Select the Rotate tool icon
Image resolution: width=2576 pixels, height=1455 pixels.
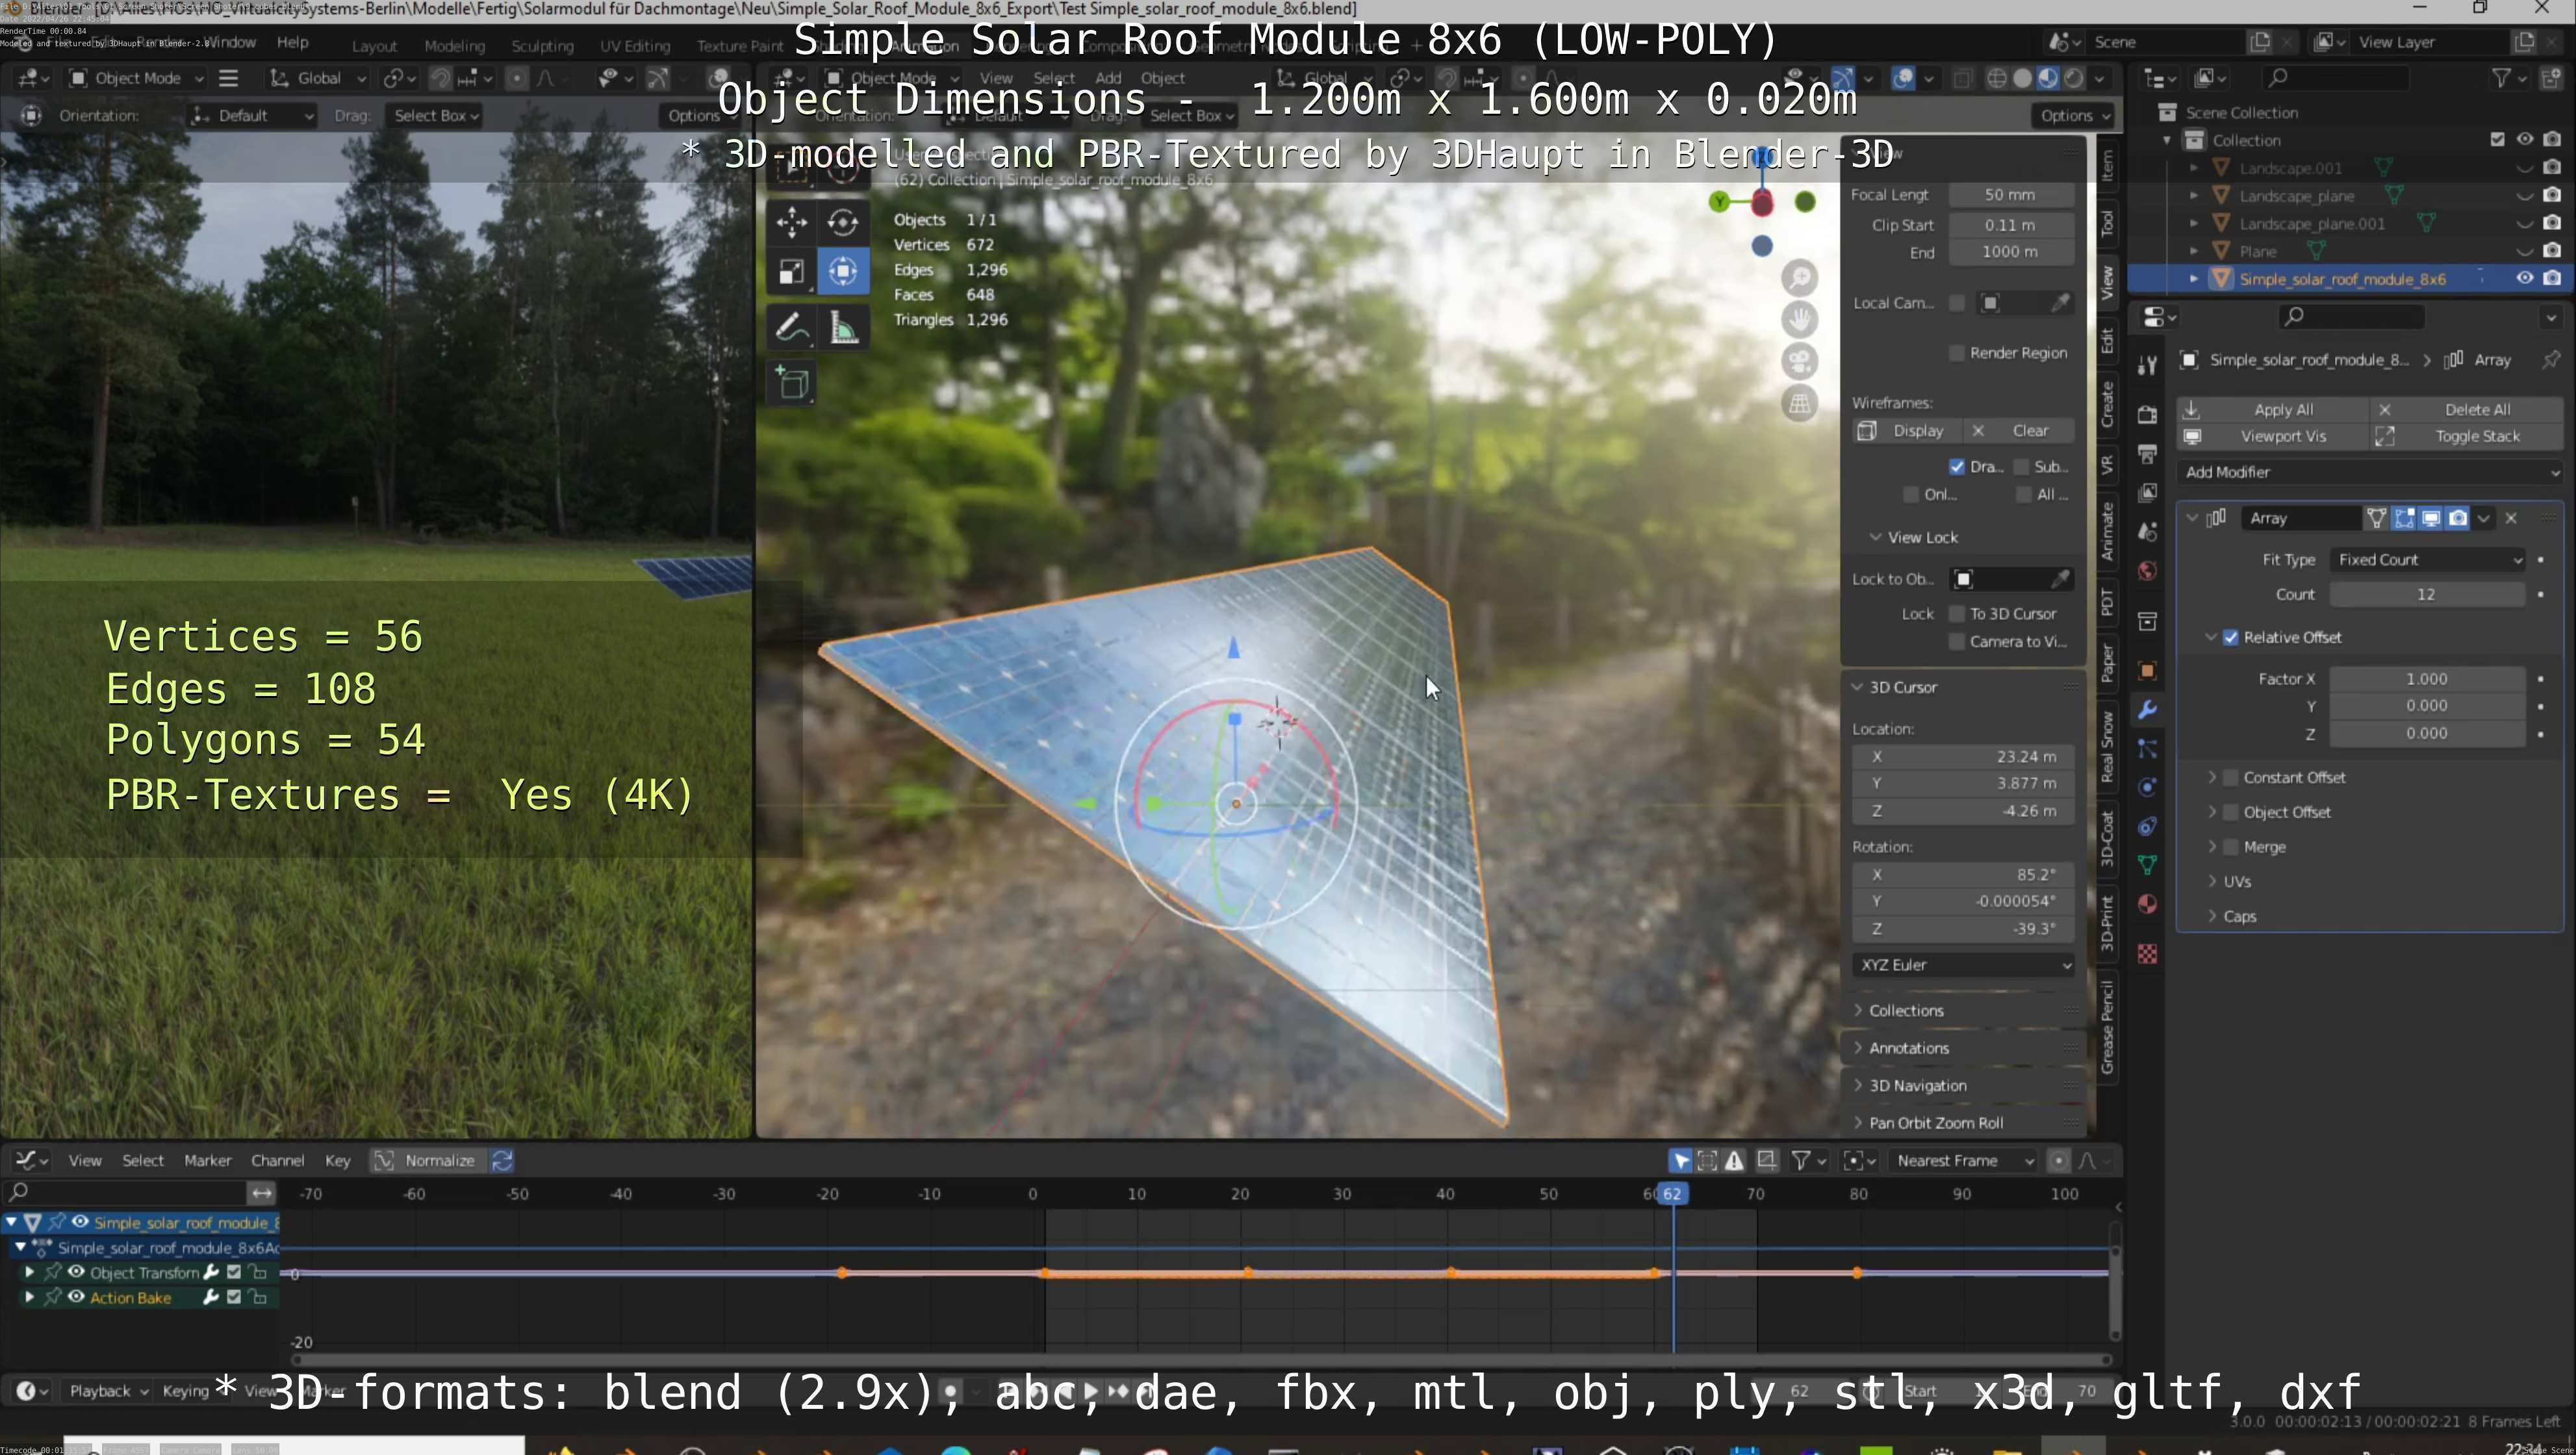coord(843,222)
